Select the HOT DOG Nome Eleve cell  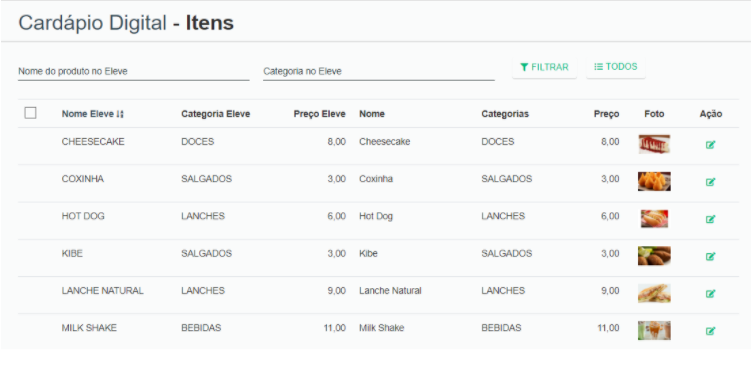(x=83, y=216)
